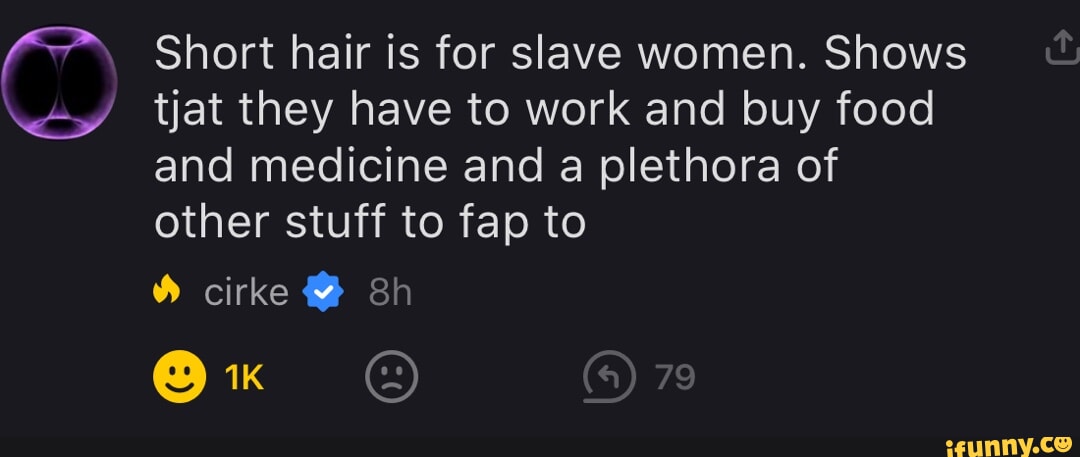1080x457 pixels.
Task: Click the blue verified badge
Action: pyautogui.click(x=323, y=294)
